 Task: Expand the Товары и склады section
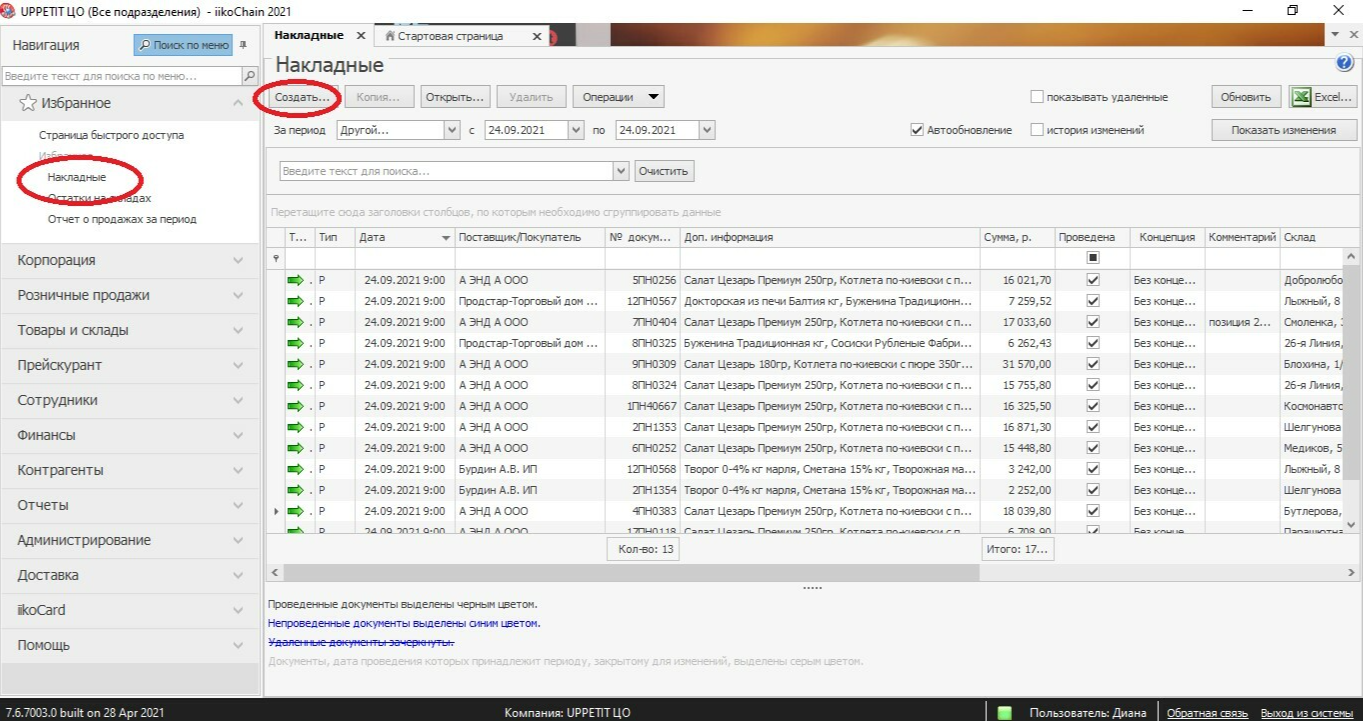click(x=131, y=330)
